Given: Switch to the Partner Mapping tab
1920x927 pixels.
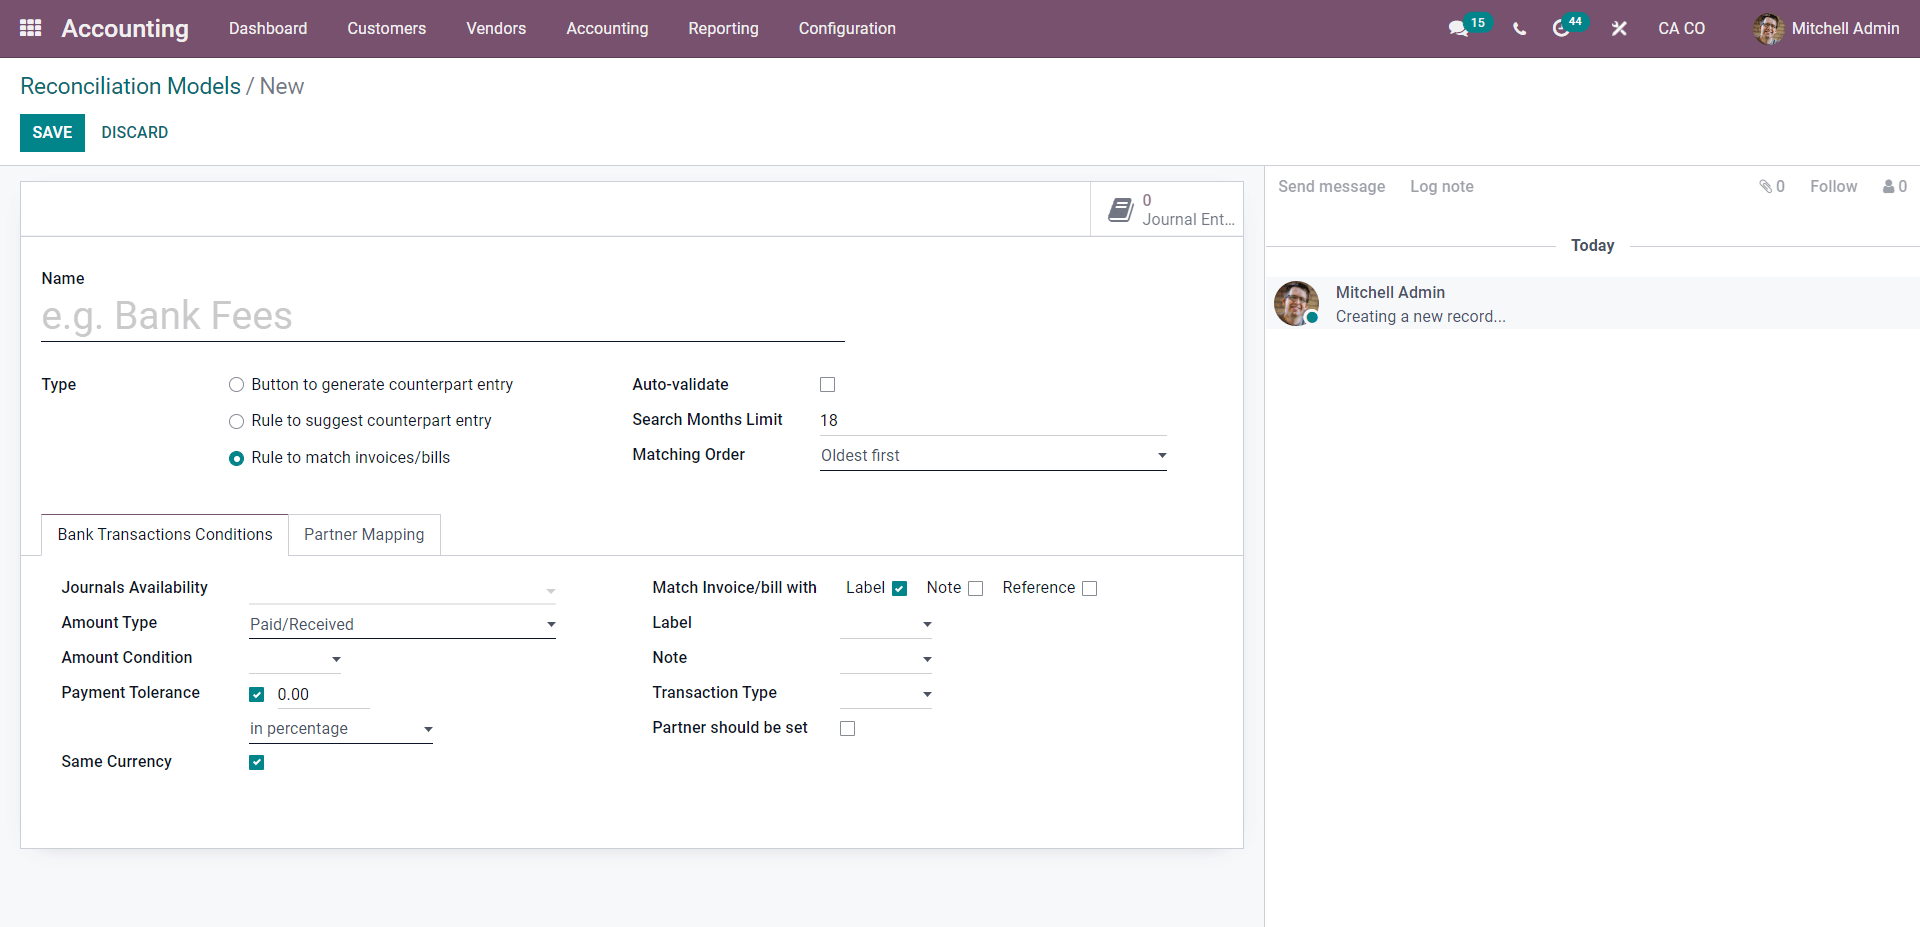Looking at the screenshot, I should coord(364,535).
